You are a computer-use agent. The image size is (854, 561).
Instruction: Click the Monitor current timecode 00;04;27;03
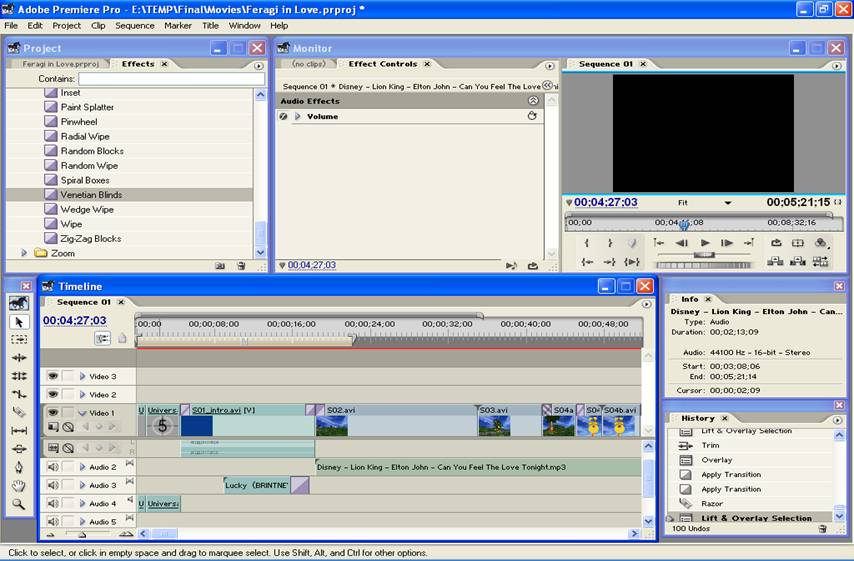coord(606,202)
